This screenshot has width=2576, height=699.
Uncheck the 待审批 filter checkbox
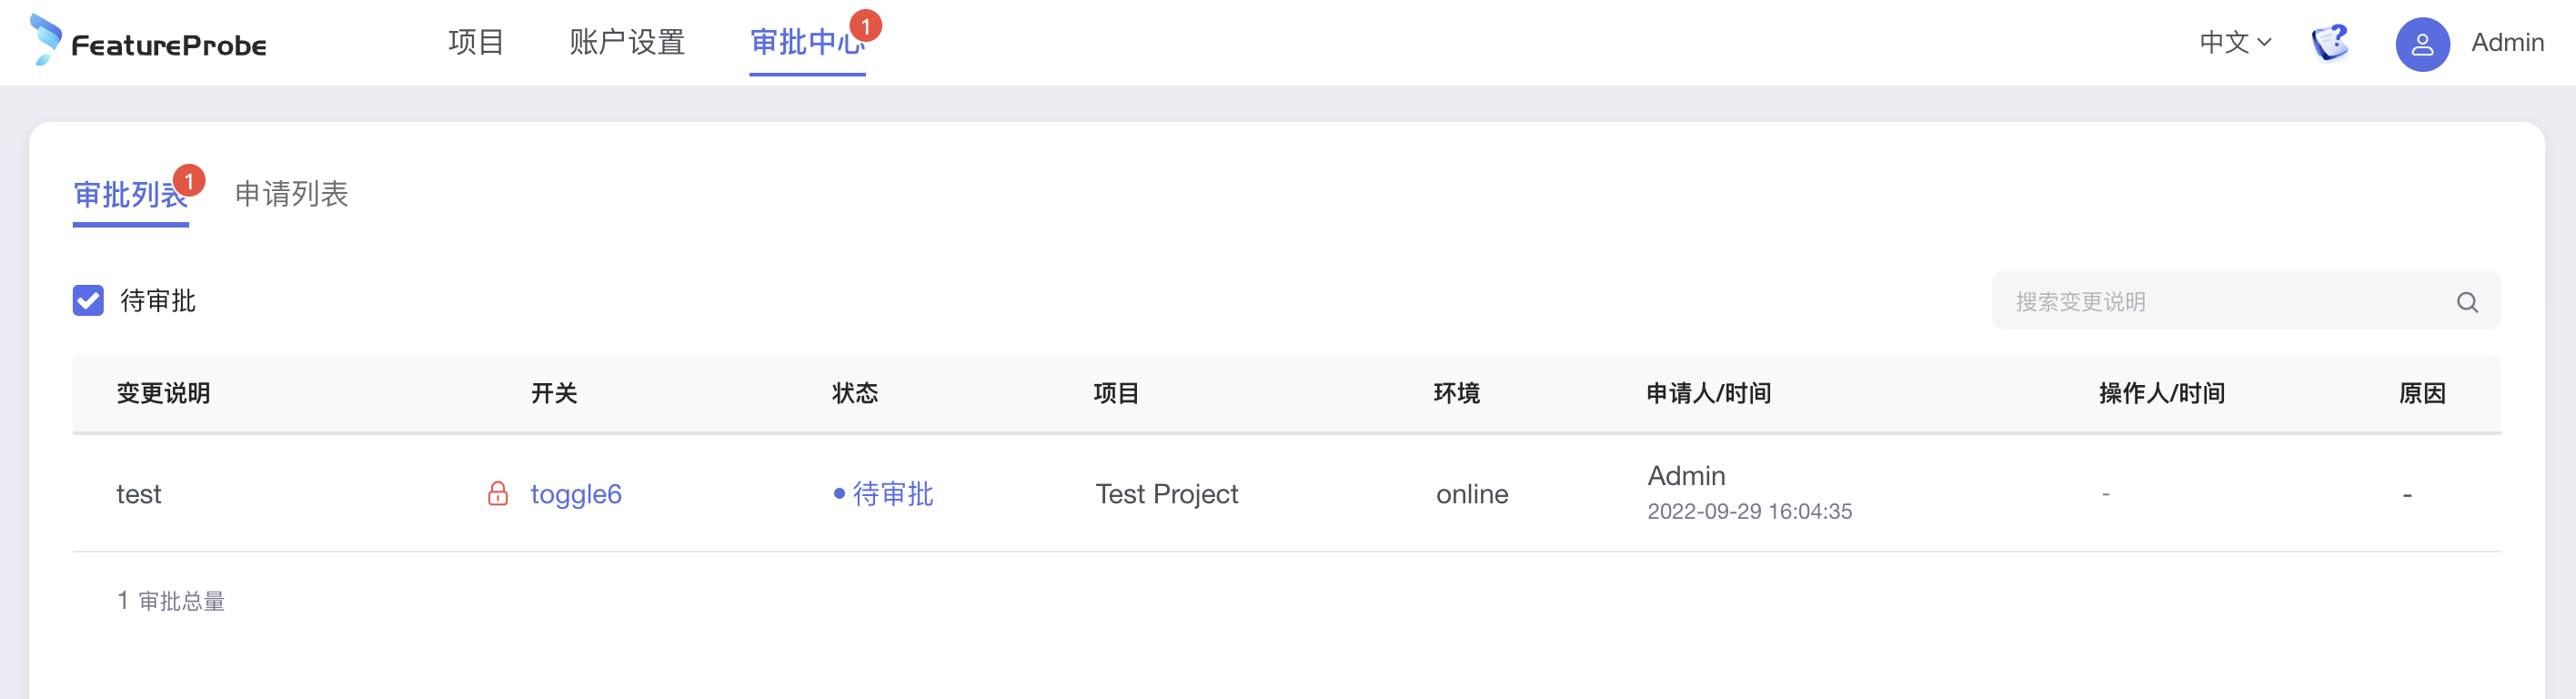tap(88, 301)
